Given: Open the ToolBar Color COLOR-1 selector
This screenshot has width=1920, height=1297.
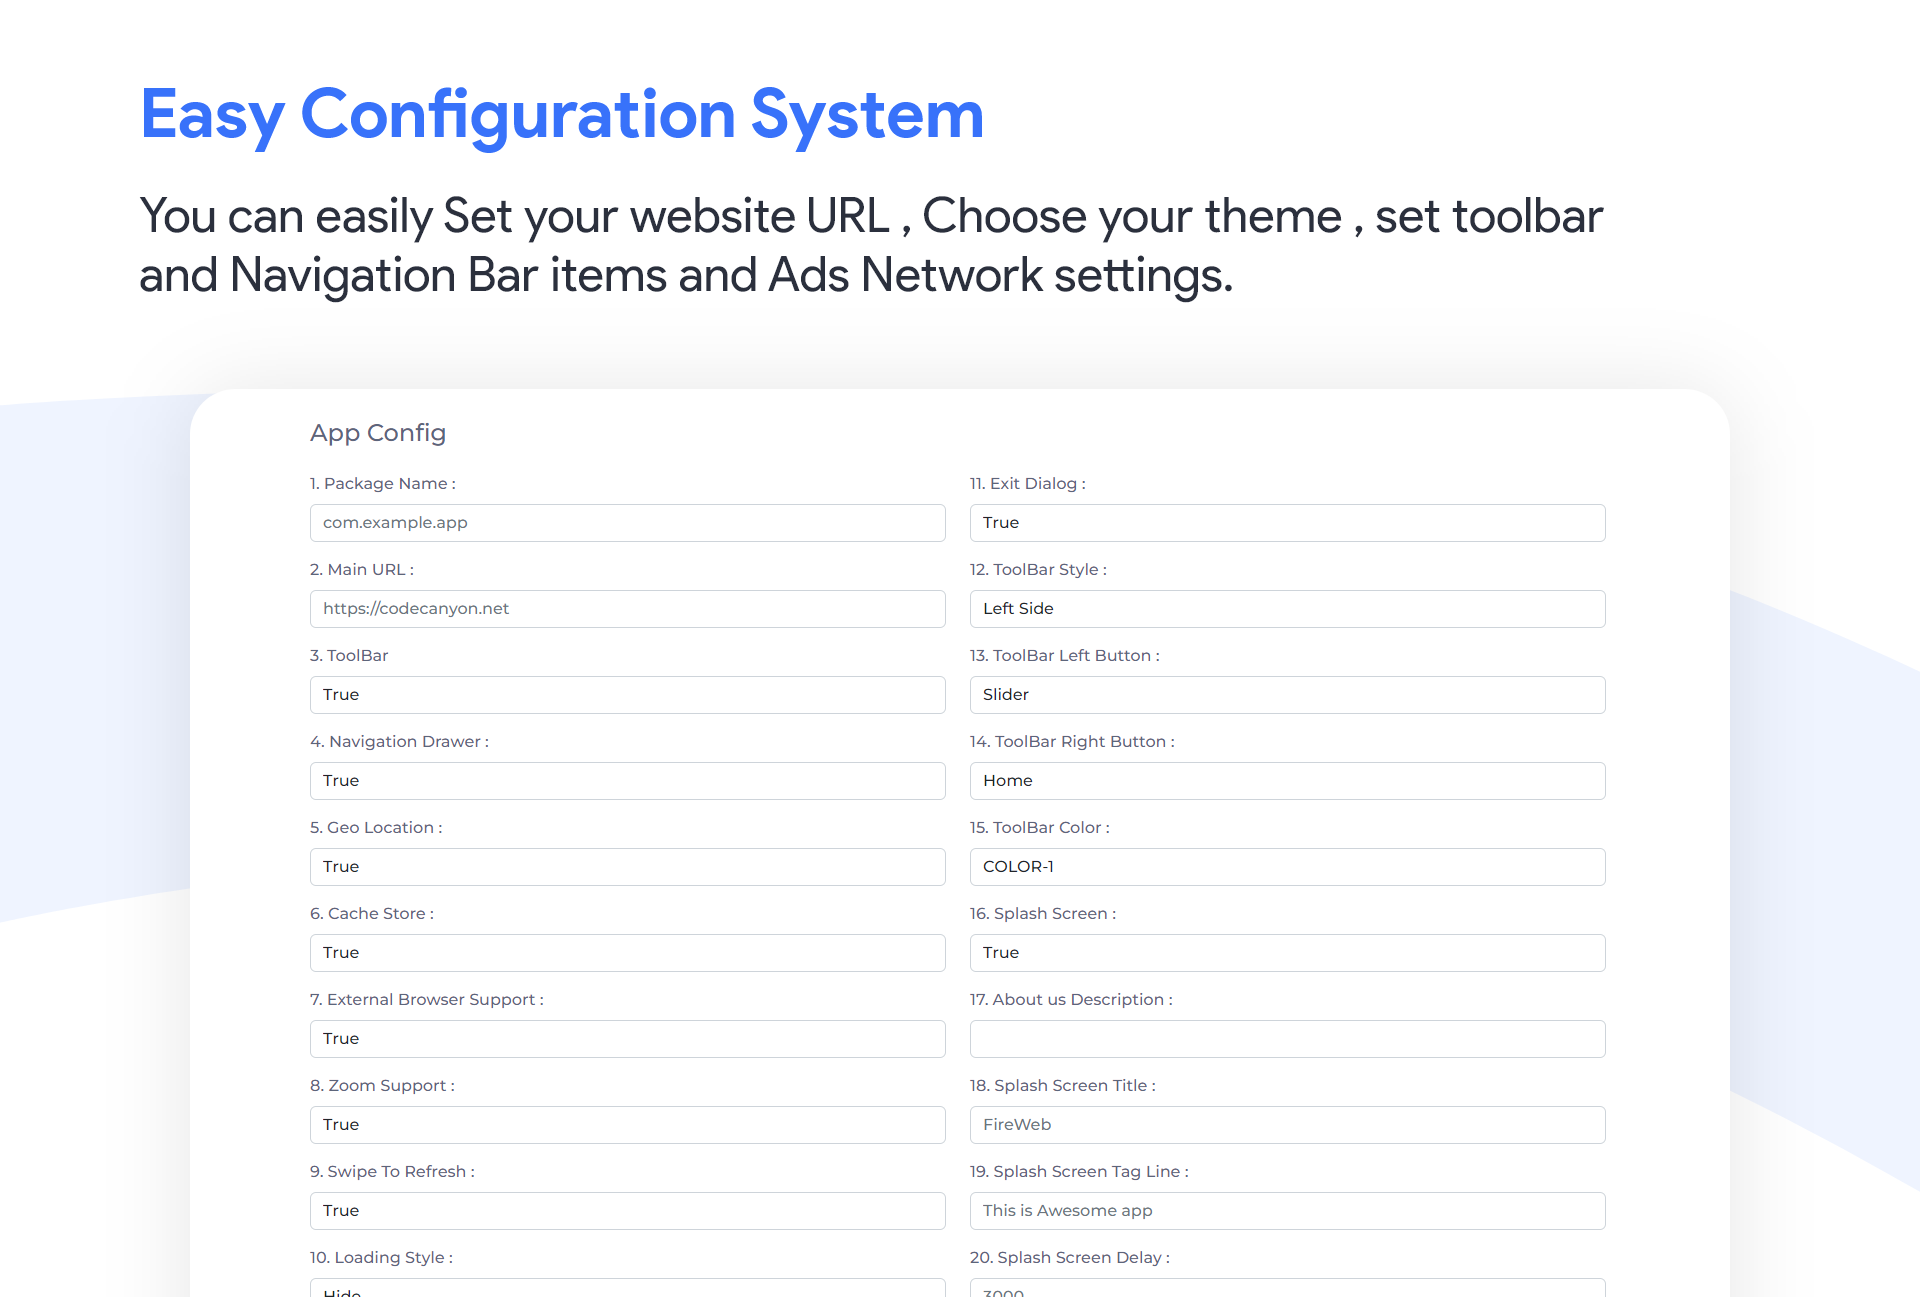Looking at the screenshot, I should (1287, 866).
